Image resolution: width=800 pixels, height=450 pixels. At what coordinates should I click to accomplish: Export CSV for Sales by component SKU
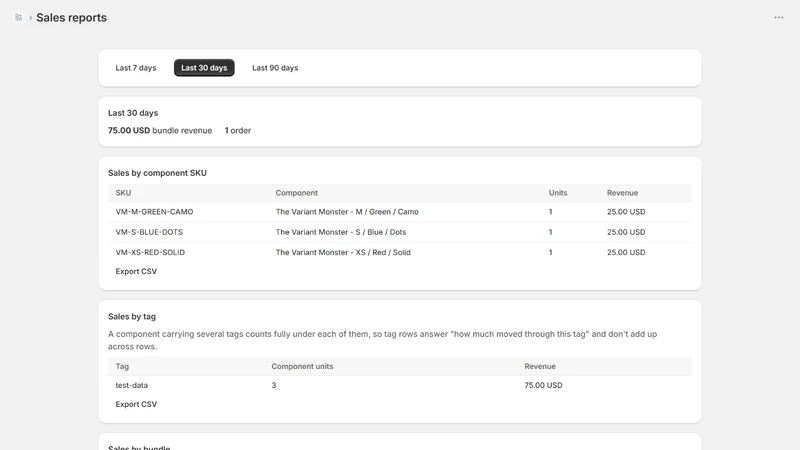tap(136, 271)
